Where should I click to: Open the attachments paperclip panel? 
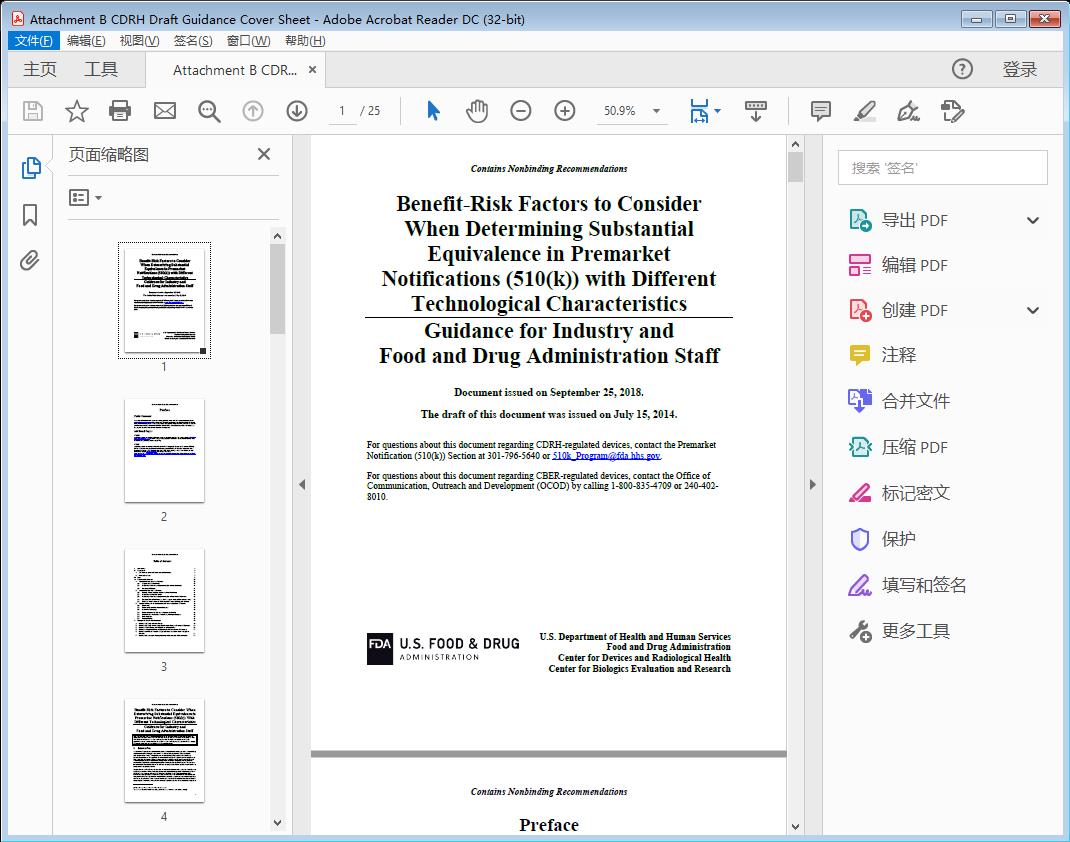(x=30, y=261)
